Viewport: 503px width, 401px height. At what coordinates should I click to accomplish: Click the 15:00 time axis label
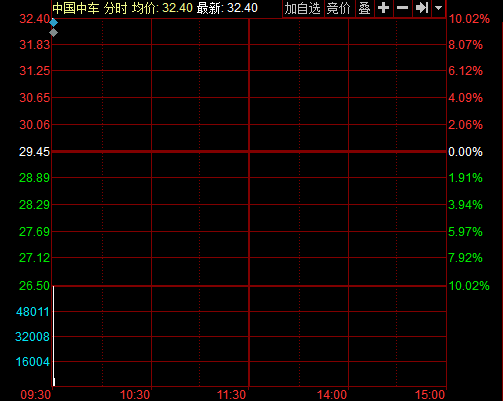[430, 395]
